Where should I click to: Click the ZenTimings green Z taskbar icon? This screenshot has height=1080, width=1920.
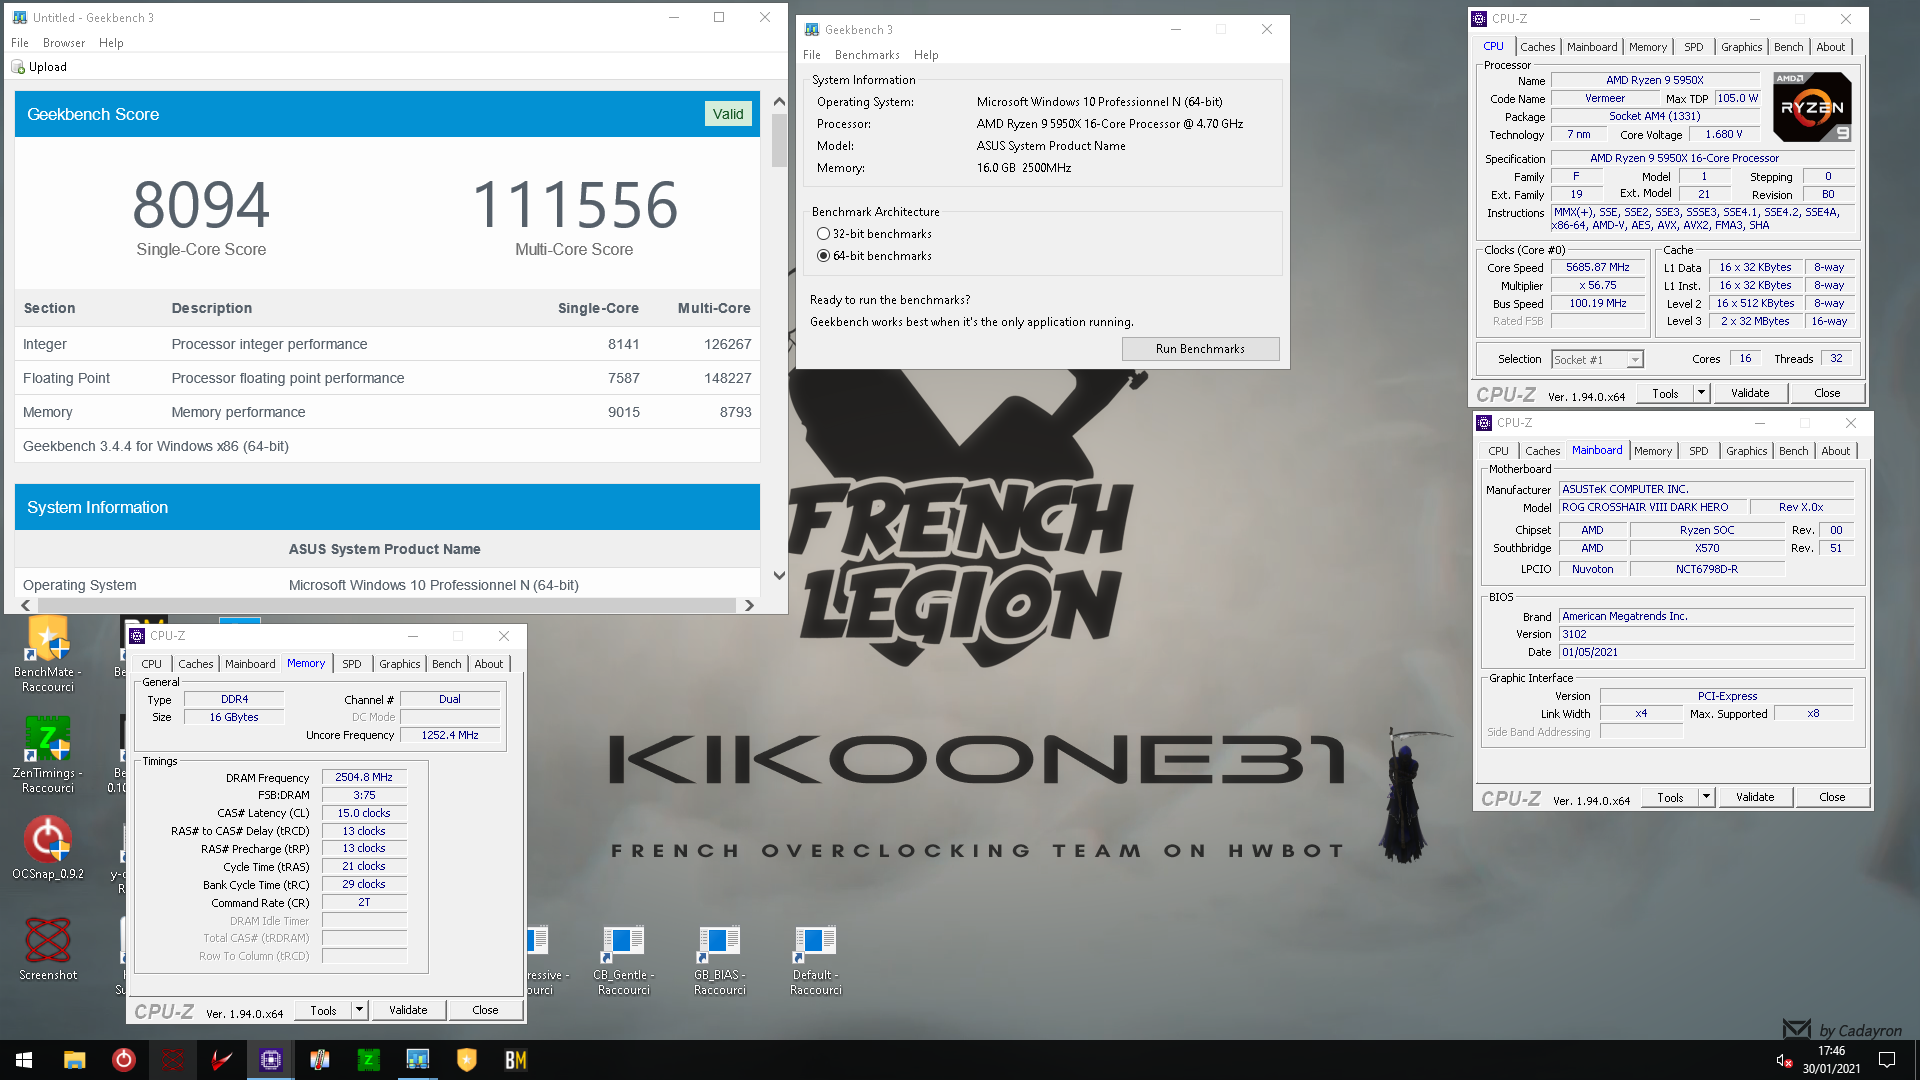pyautogui.click(x=369, y=1060)
